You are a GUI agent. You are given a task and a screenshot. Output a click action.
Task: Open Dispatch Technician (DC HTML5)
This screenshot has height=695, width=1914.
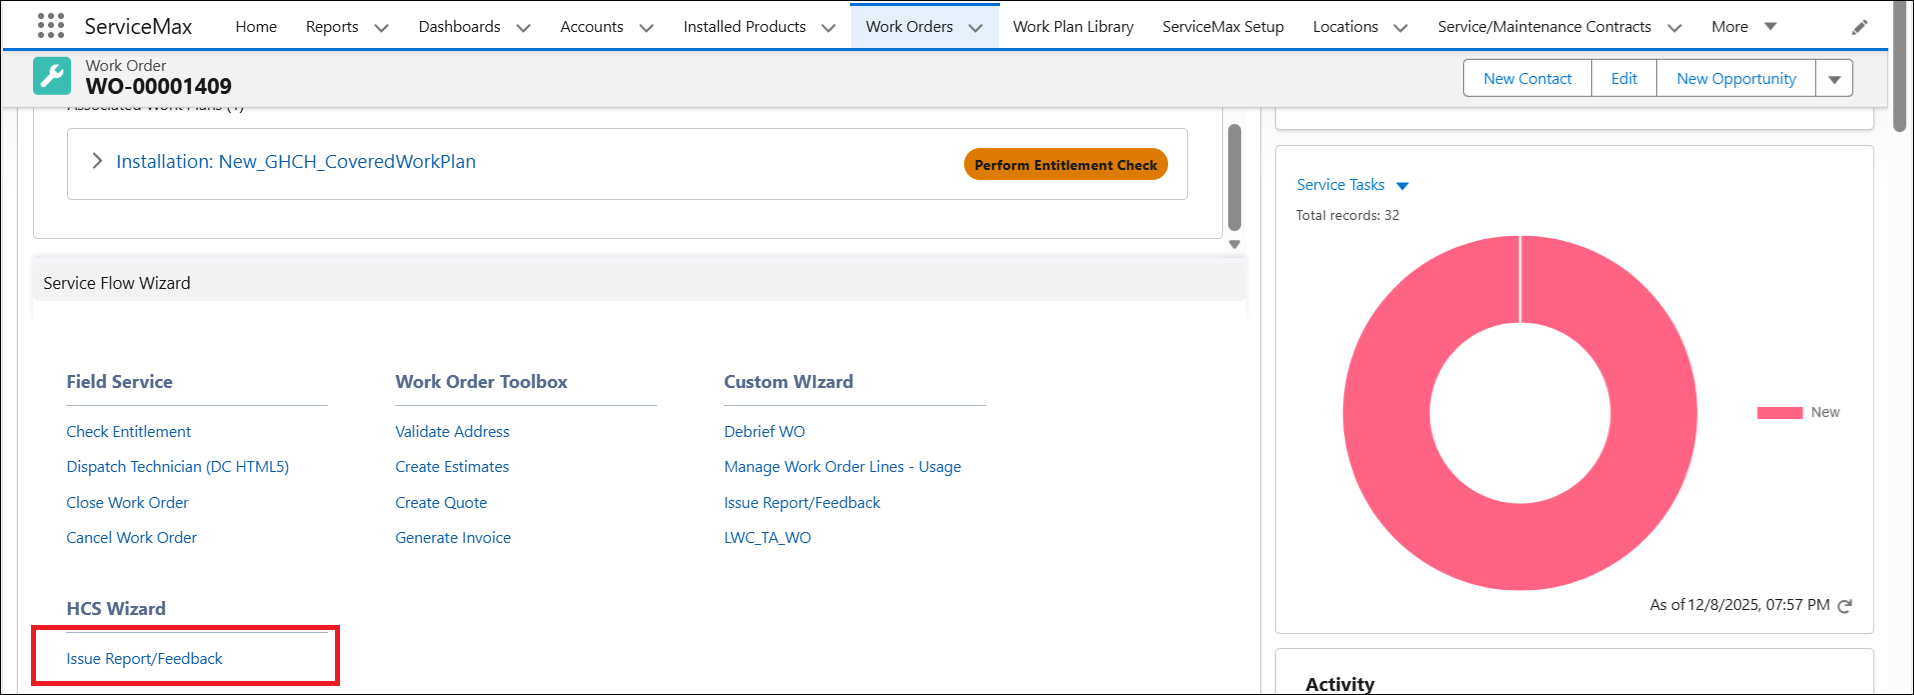tap(178, 467)
